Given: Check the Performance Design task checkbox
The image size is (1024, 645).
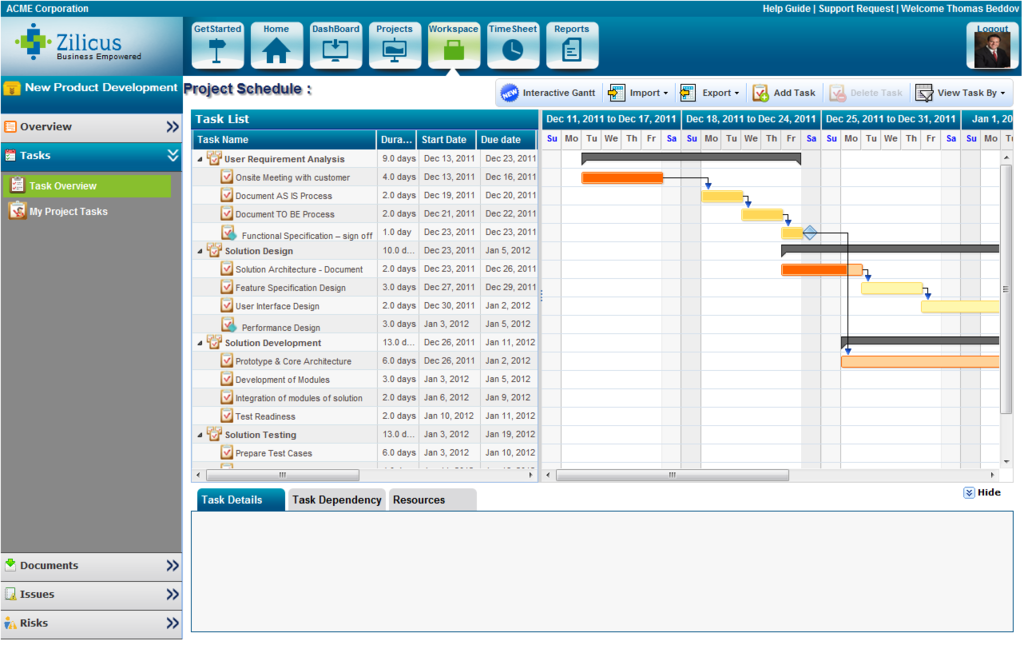Looking at the screenshot, I should click(x=227, y=323).
